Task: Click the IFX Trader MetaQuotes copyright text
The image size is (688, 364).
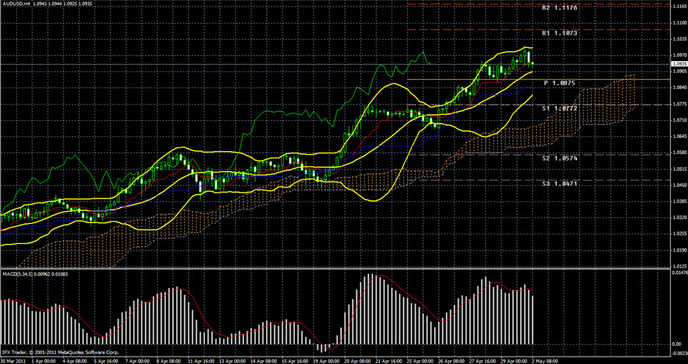Action: point(61,352)
